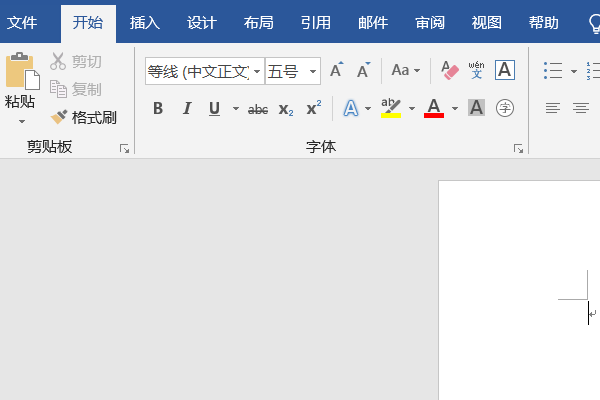This screenshot has width=600, height=400.
Task: Apply yellow text highlight color
Action: (391, 108)
